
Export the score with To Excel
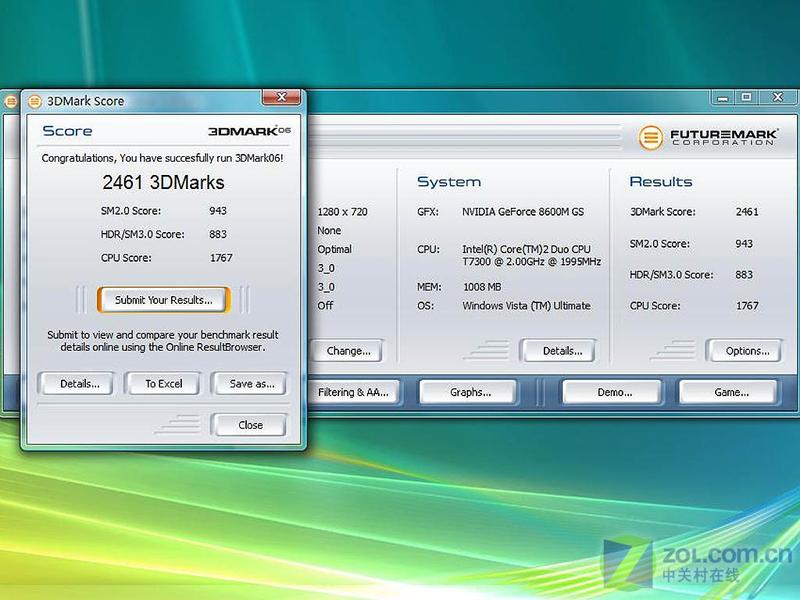tap(163, 384)
